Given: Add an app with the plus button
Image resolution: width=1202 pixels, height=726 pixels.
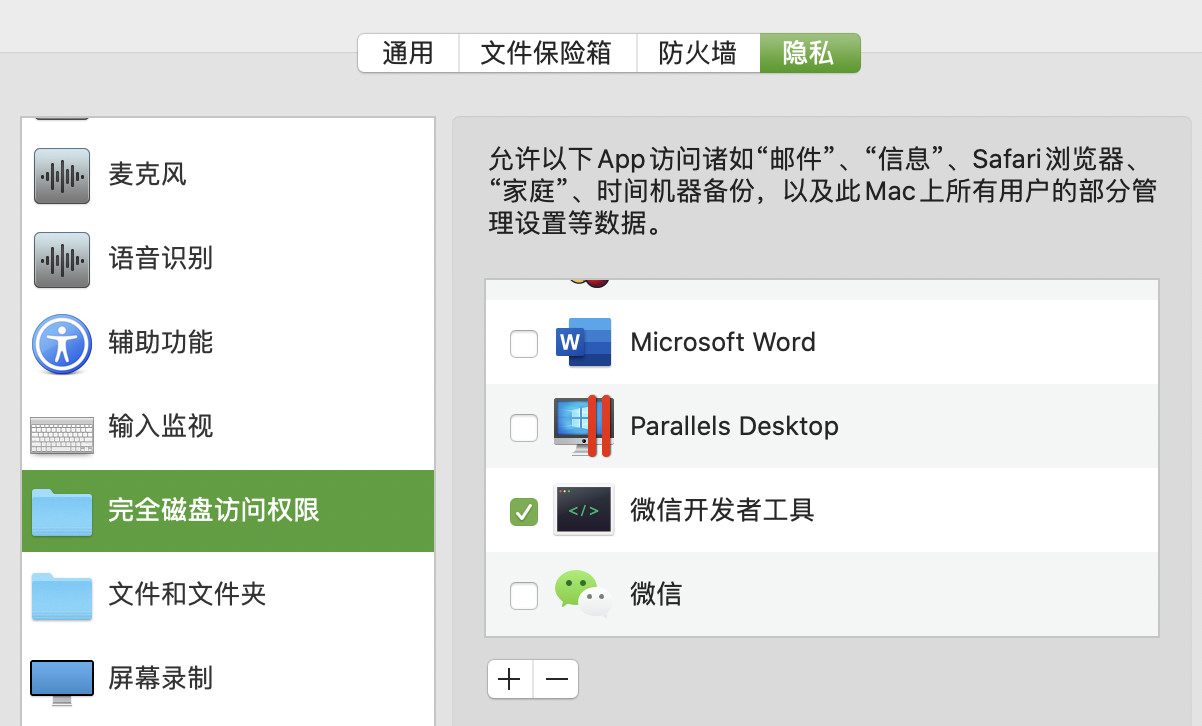Looking at the screenshot, I should [x=510, y=680].
